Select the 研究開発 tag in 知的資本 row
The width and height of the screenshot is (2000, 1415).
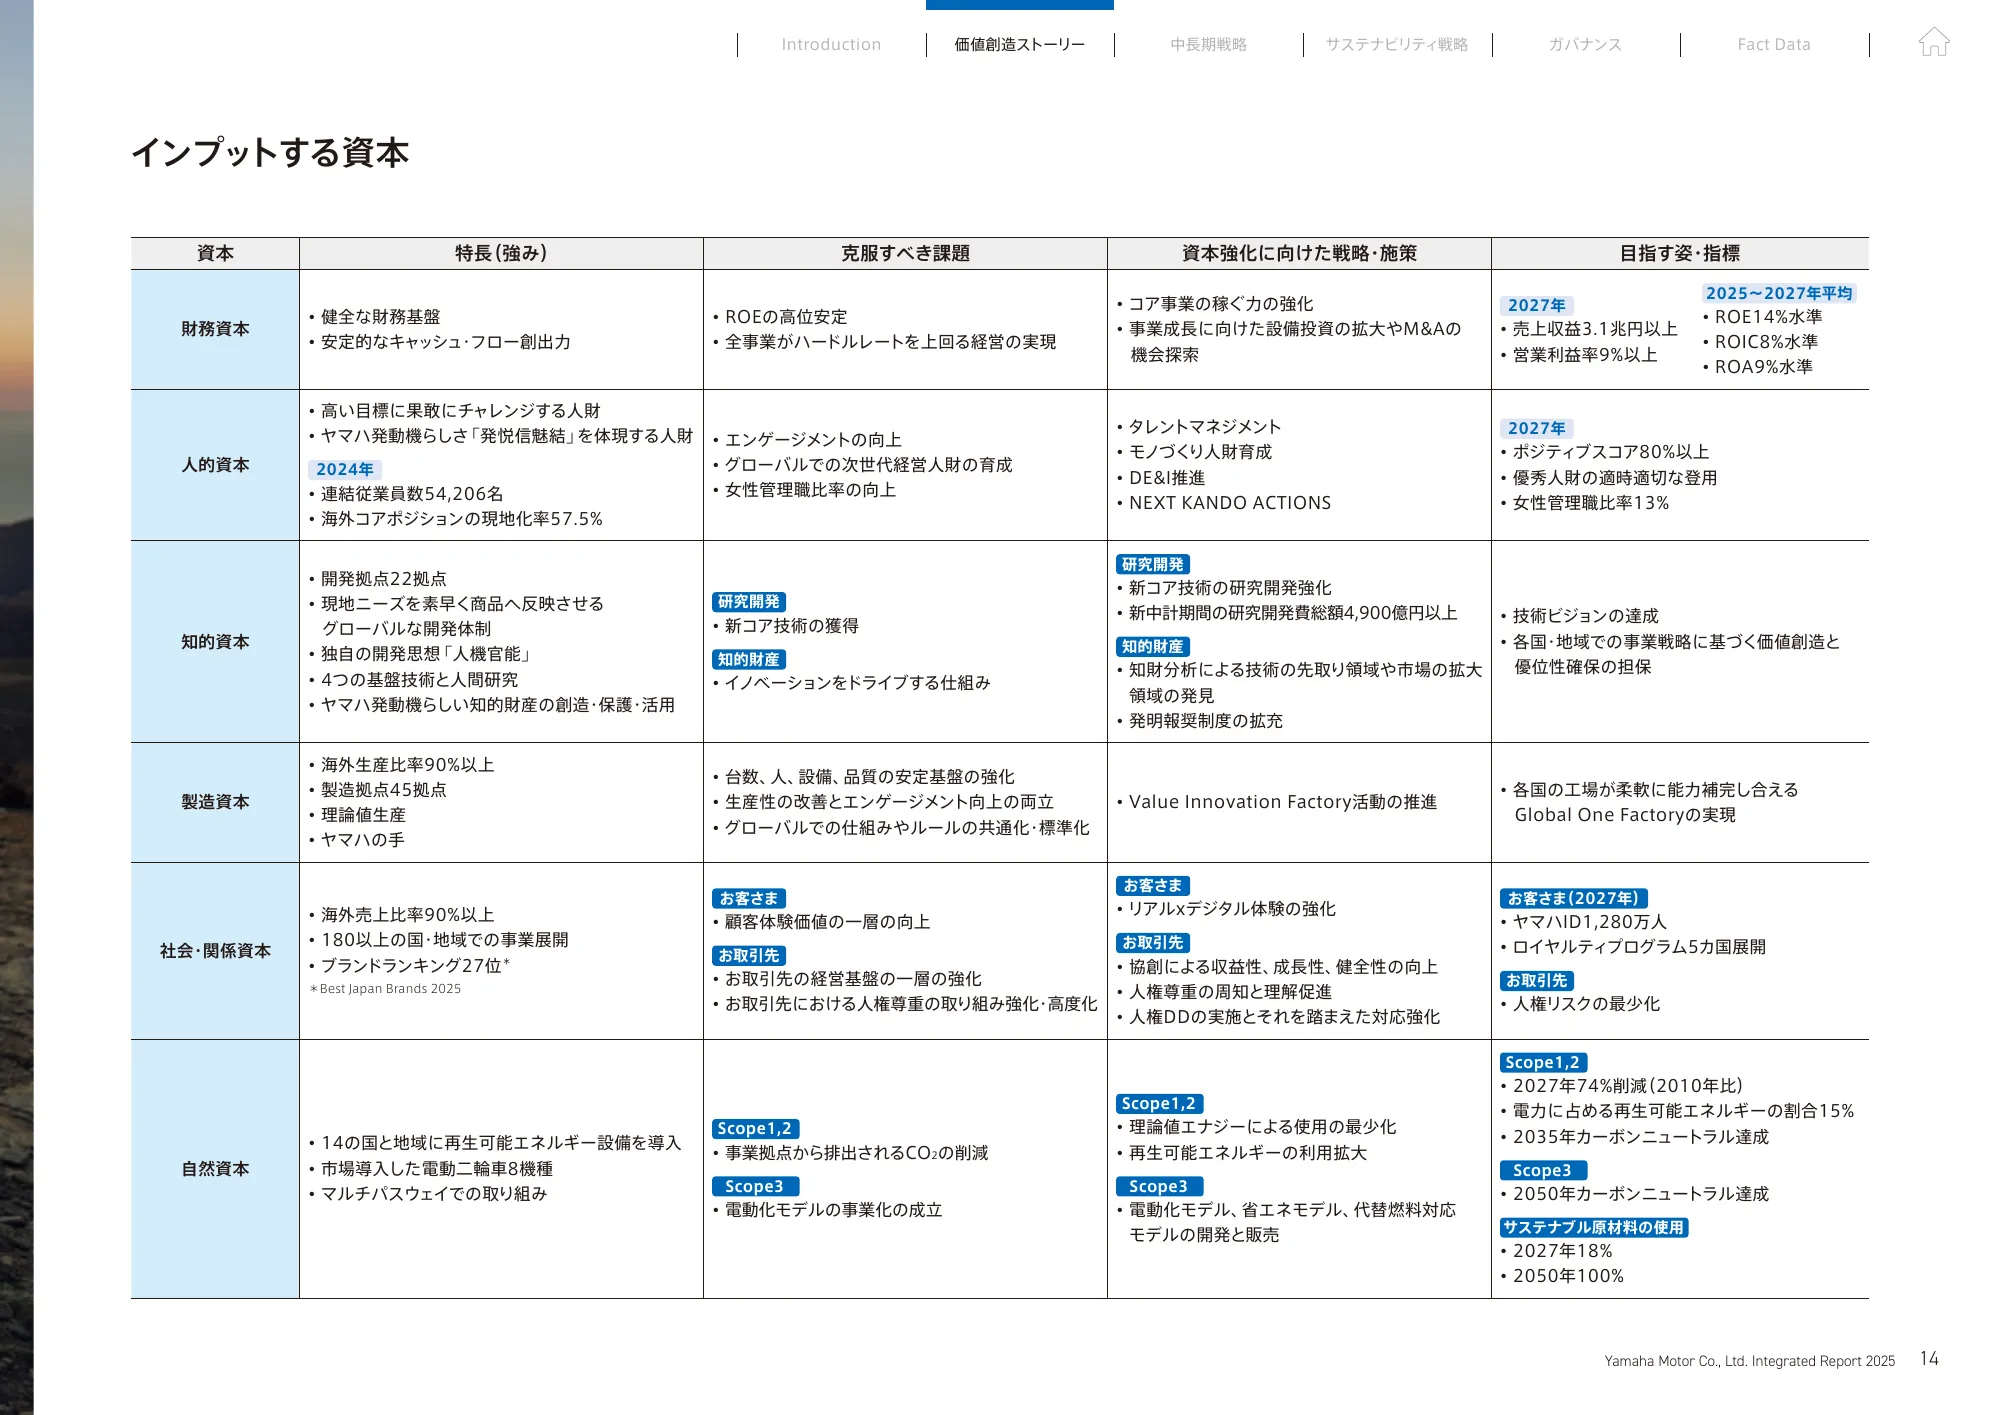748,602
